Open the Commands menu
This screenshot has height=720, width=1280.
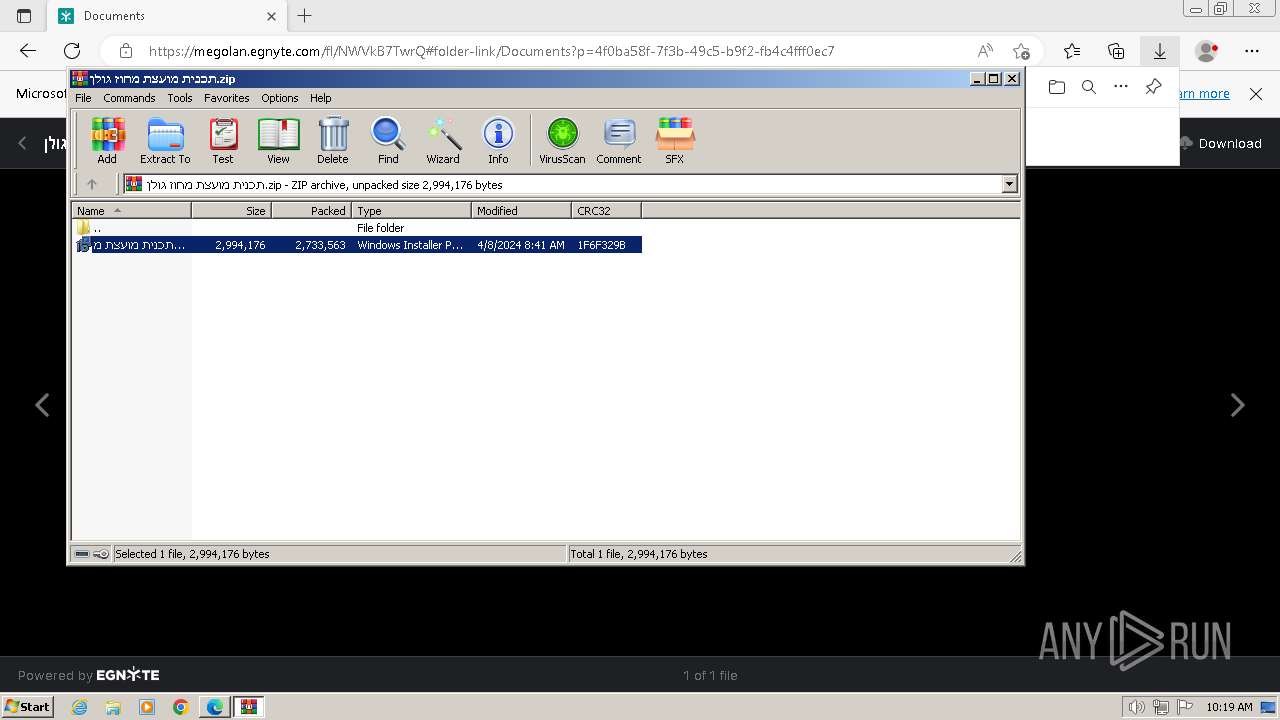(129, 98)
